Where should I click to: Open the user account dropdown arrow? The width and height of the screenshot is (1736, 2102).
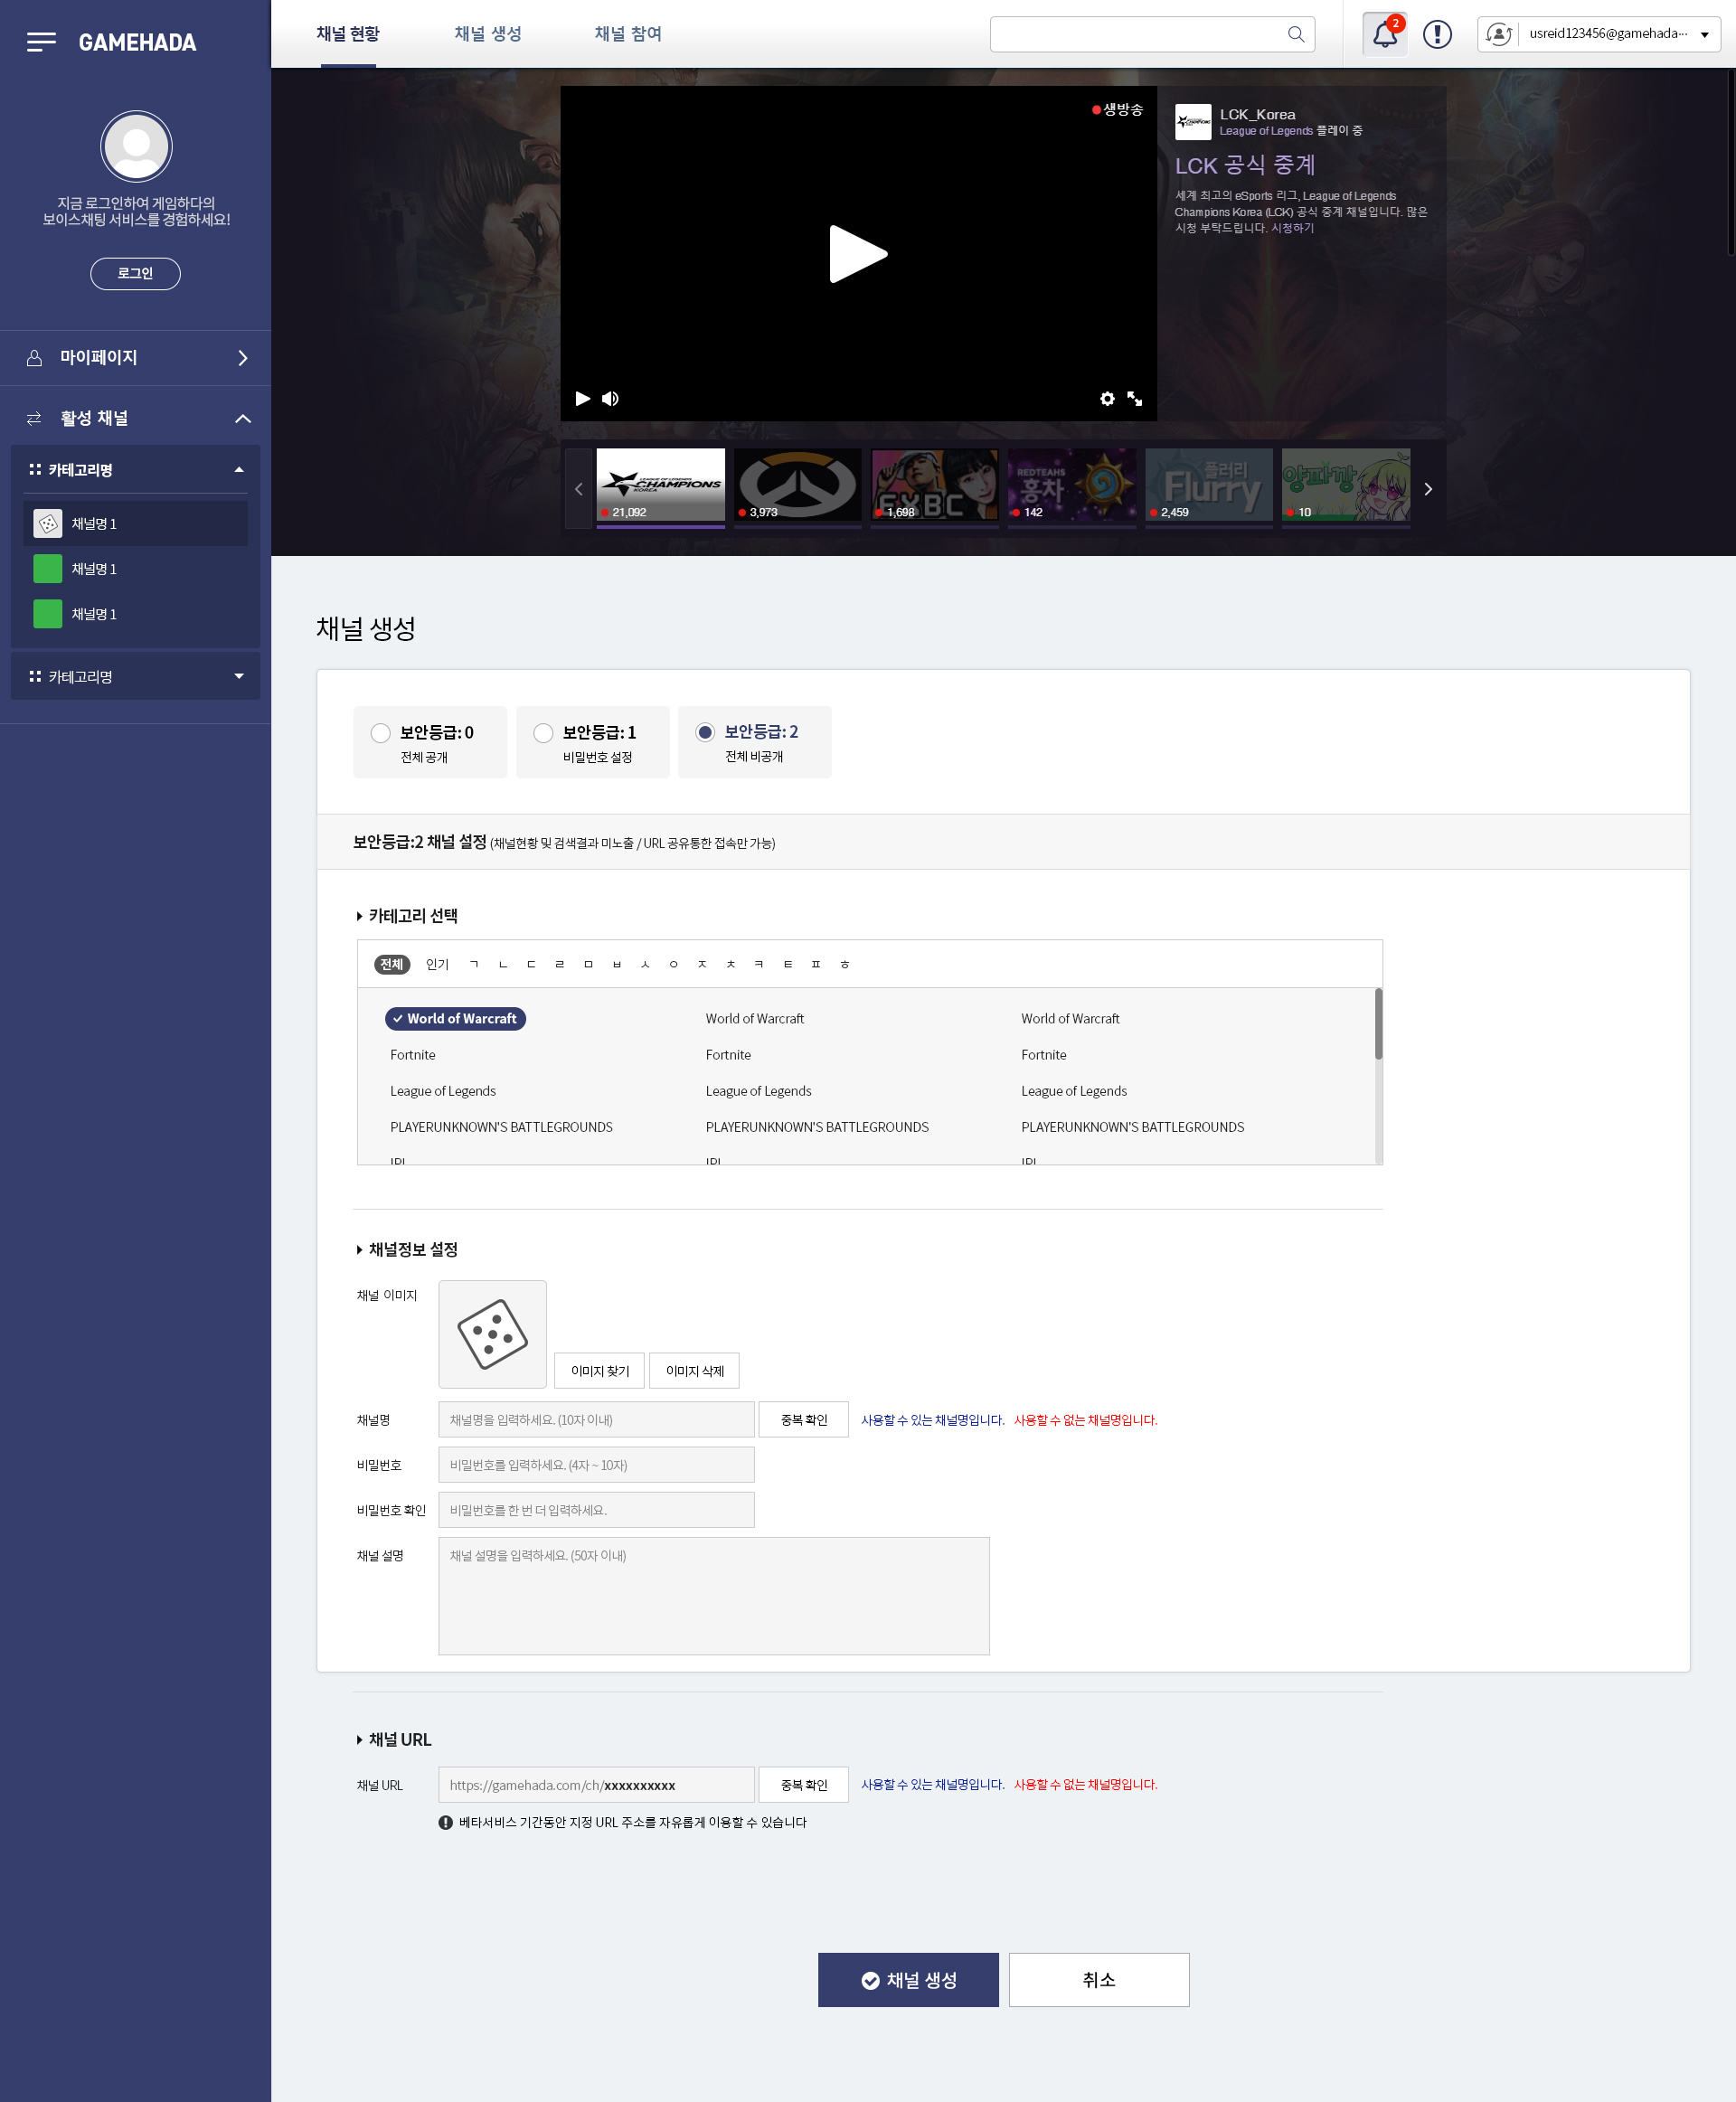click(x=1704, y=35)
